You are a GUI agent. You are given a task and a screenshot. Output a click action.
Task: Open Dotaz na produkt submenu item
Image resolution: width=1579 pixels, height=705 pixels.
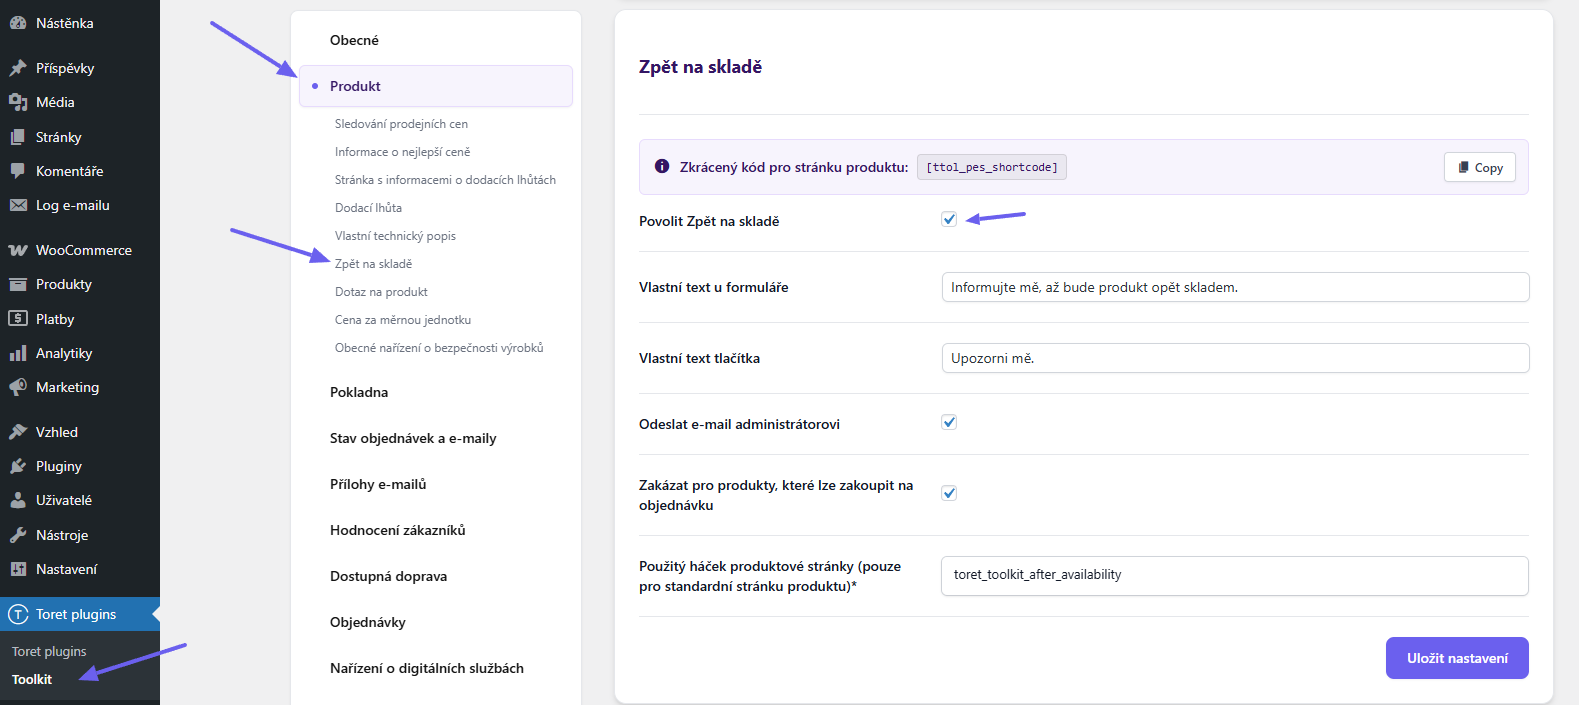(x=381, y=292)
